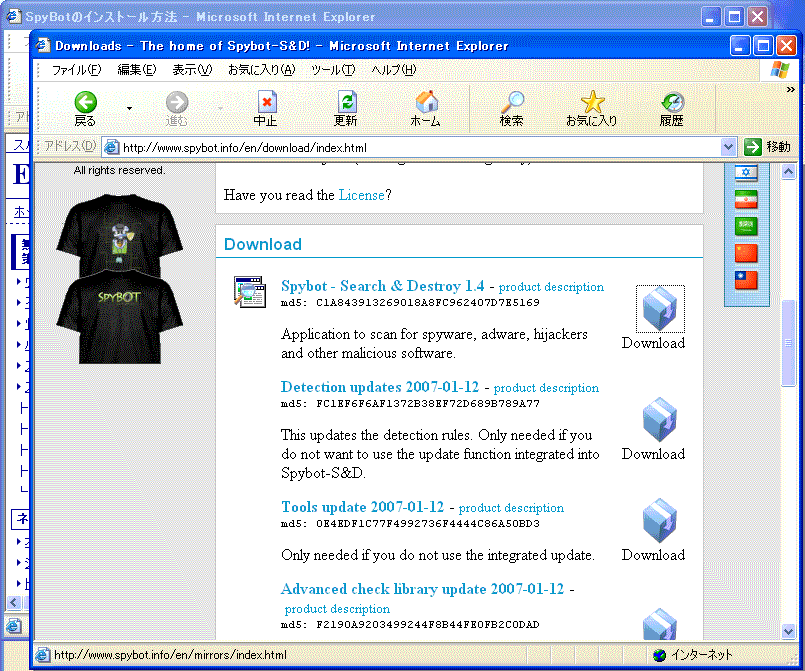The image size is (805, 671).
Task: Open the Forward button history dropdown arrow
Action: 220,108
